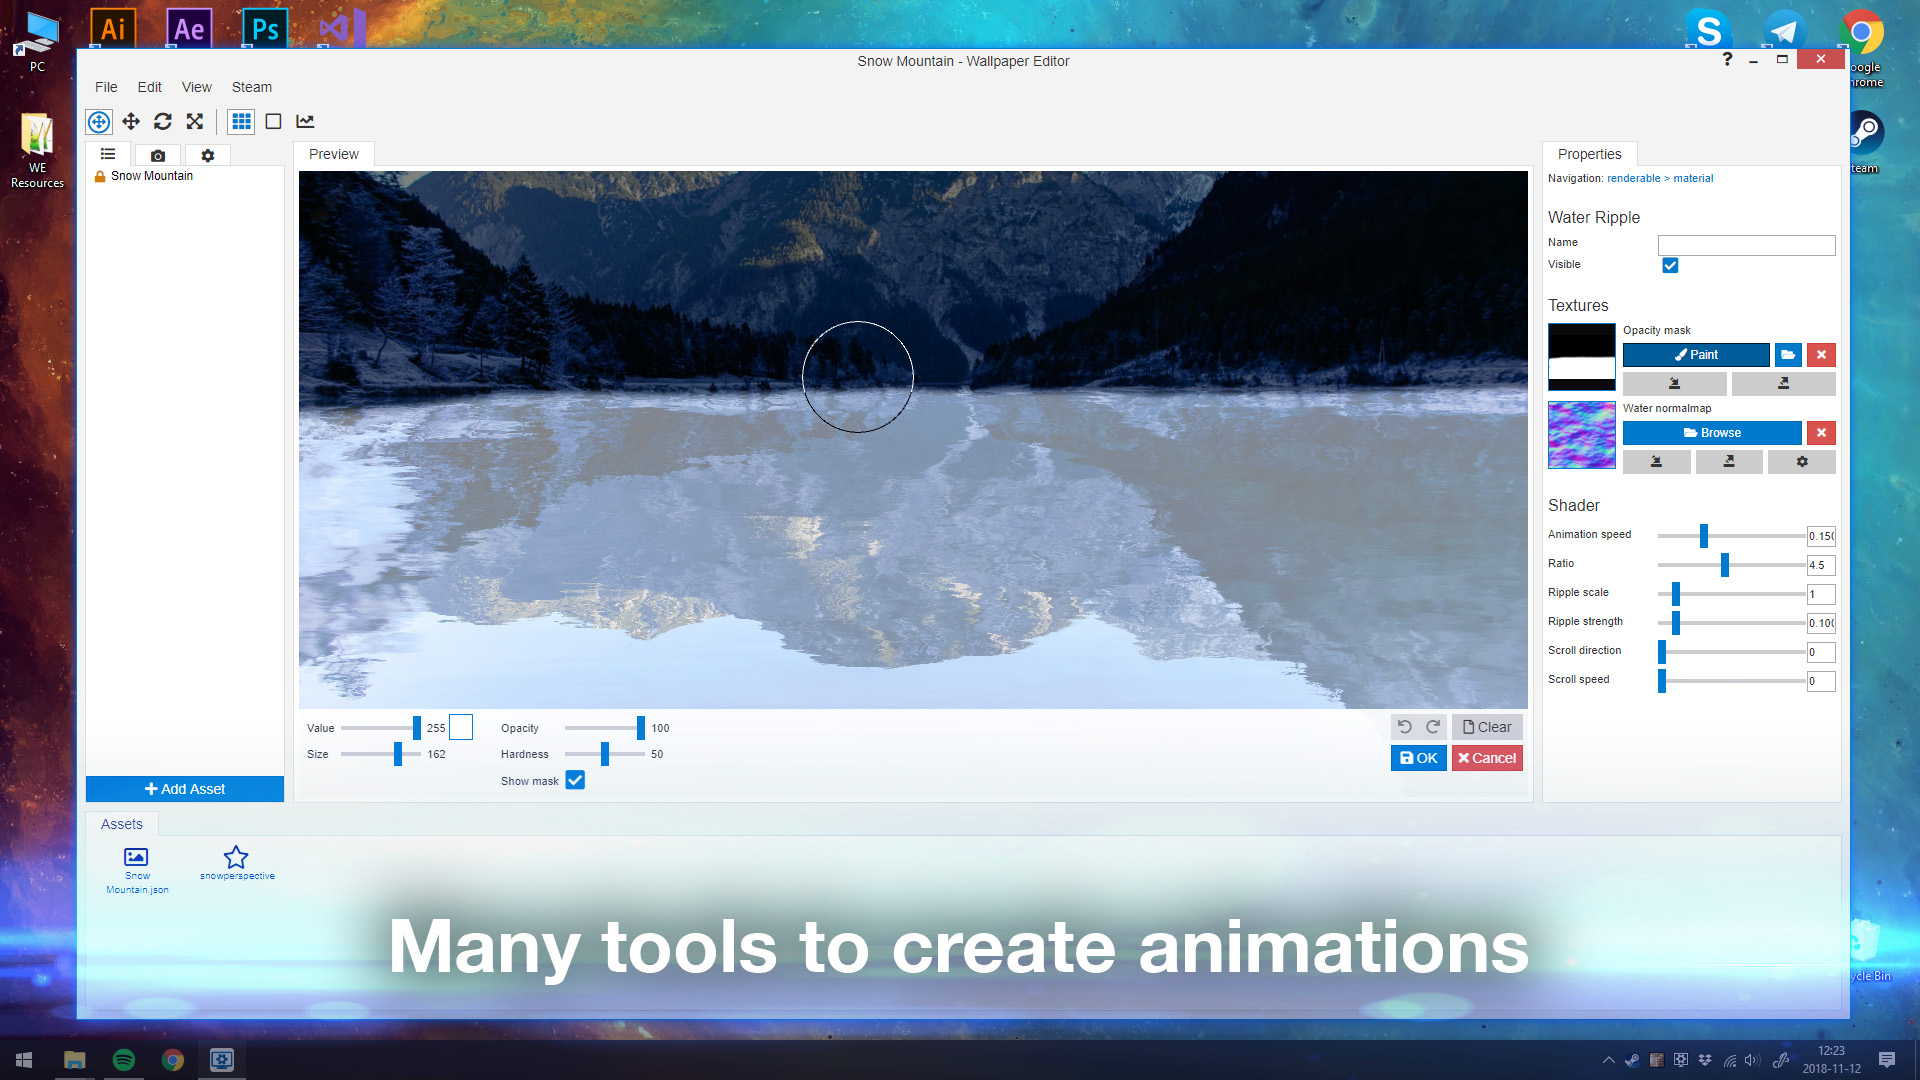Screen dimensions: 1920x1080
Task: Adjust the Ripple strength slider
Action: [1673, 622]
